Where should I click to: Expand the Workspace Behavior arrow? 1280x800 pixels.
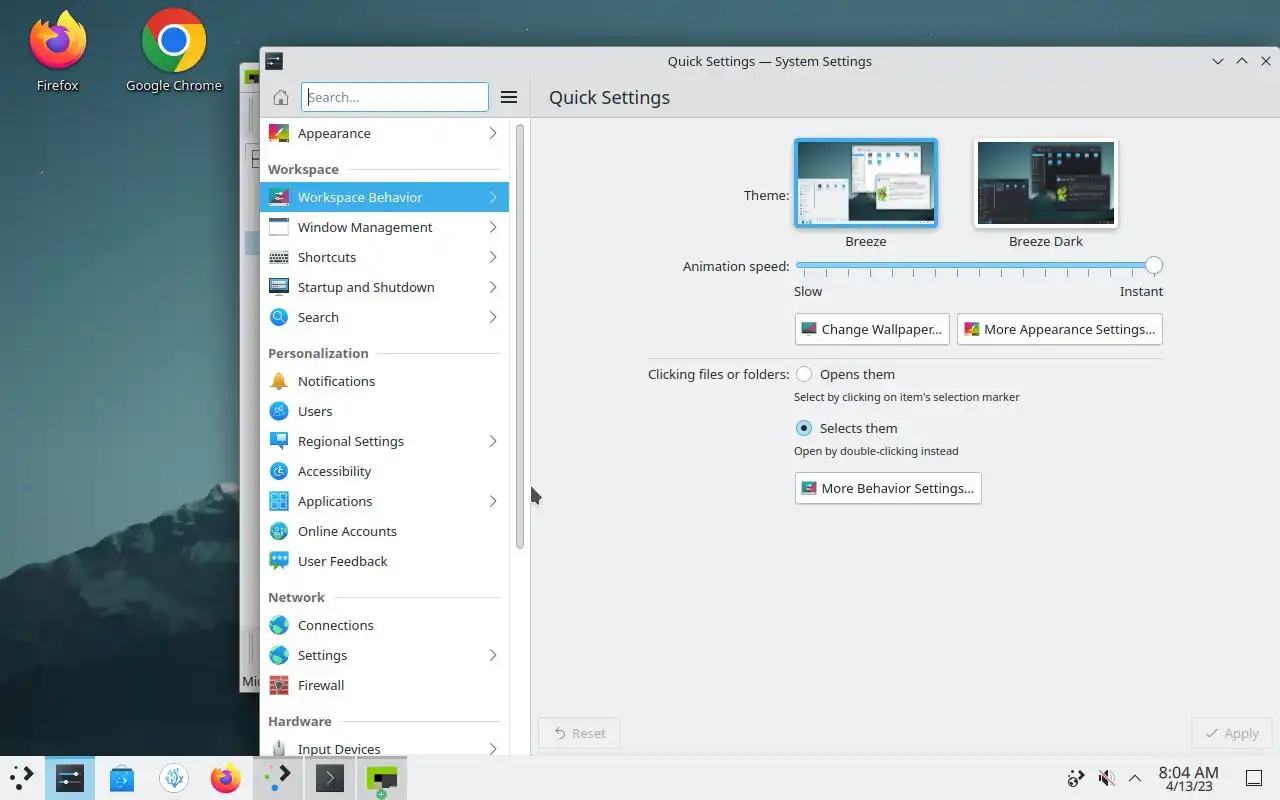(493, 197)
